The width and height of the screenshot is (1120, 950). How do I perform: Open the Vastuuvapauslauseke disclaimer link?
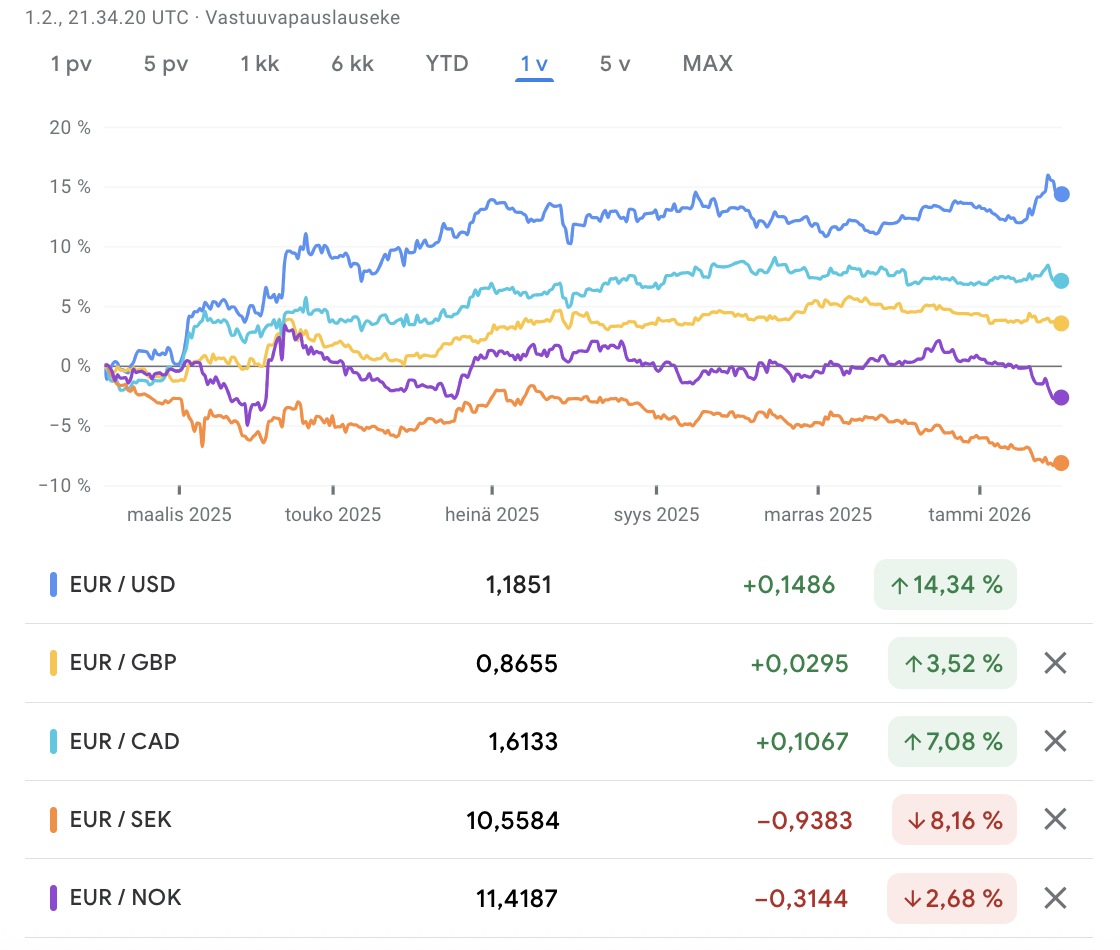[x=302, y=19]
